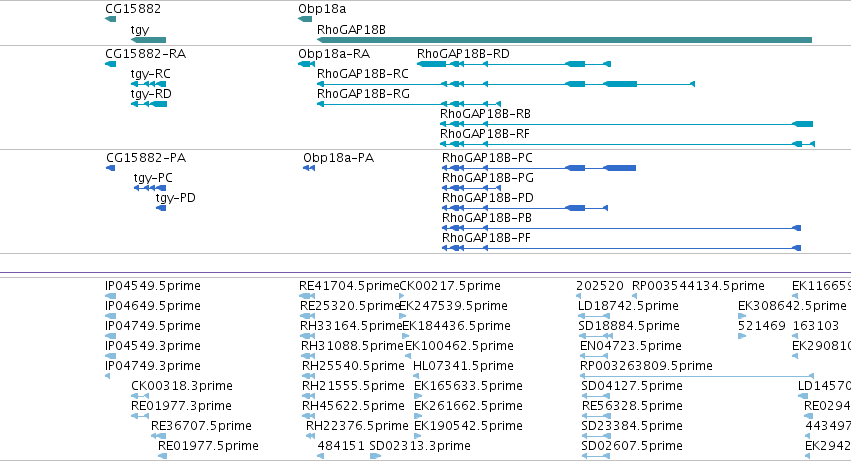Select EST RE36707.5prime
The height and width of the screenshot is (461, 851).
click(x=201, y=426)
